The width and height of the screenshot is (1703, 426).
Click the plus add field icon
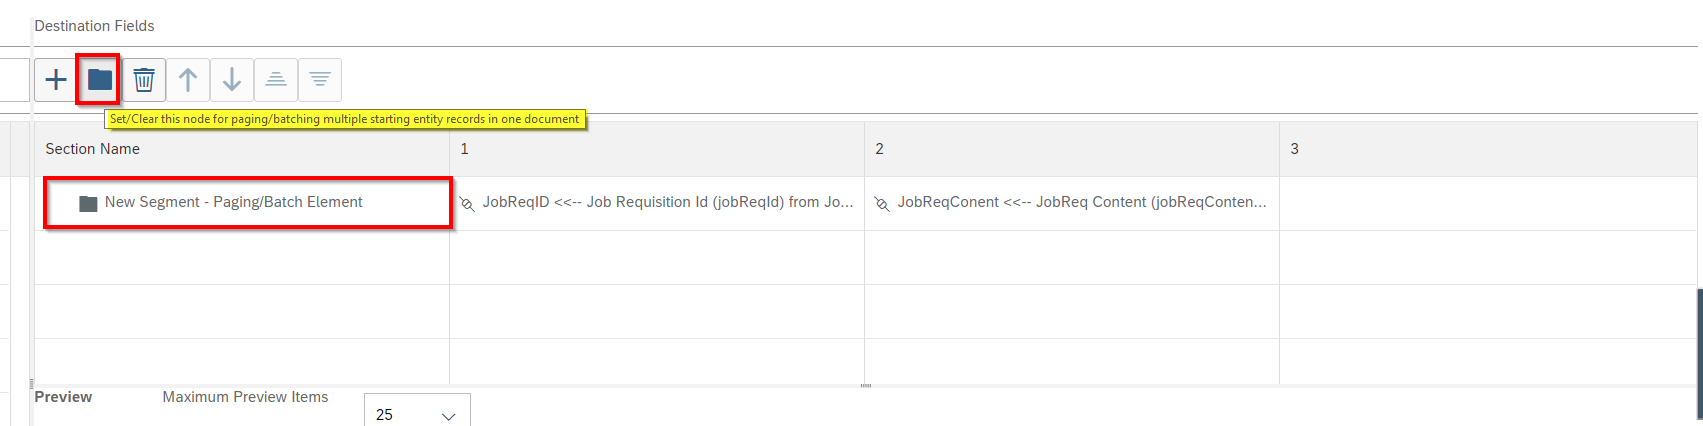pos(56,80)
